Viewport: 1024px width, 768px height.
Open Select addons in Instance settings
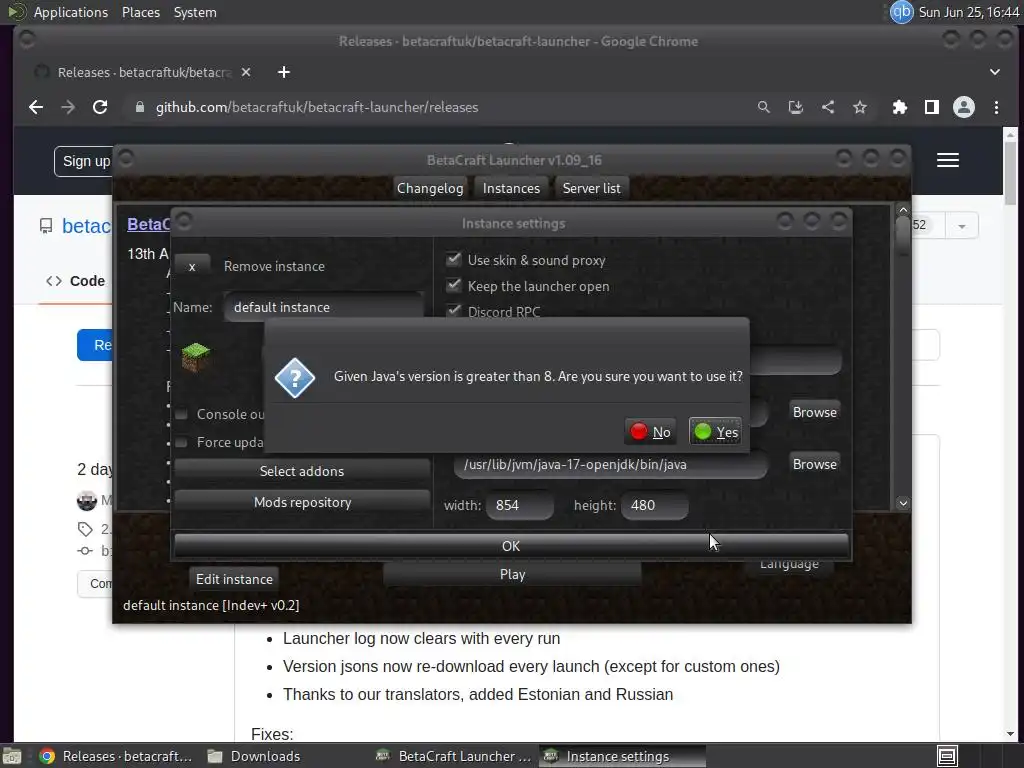coord(302,471)
